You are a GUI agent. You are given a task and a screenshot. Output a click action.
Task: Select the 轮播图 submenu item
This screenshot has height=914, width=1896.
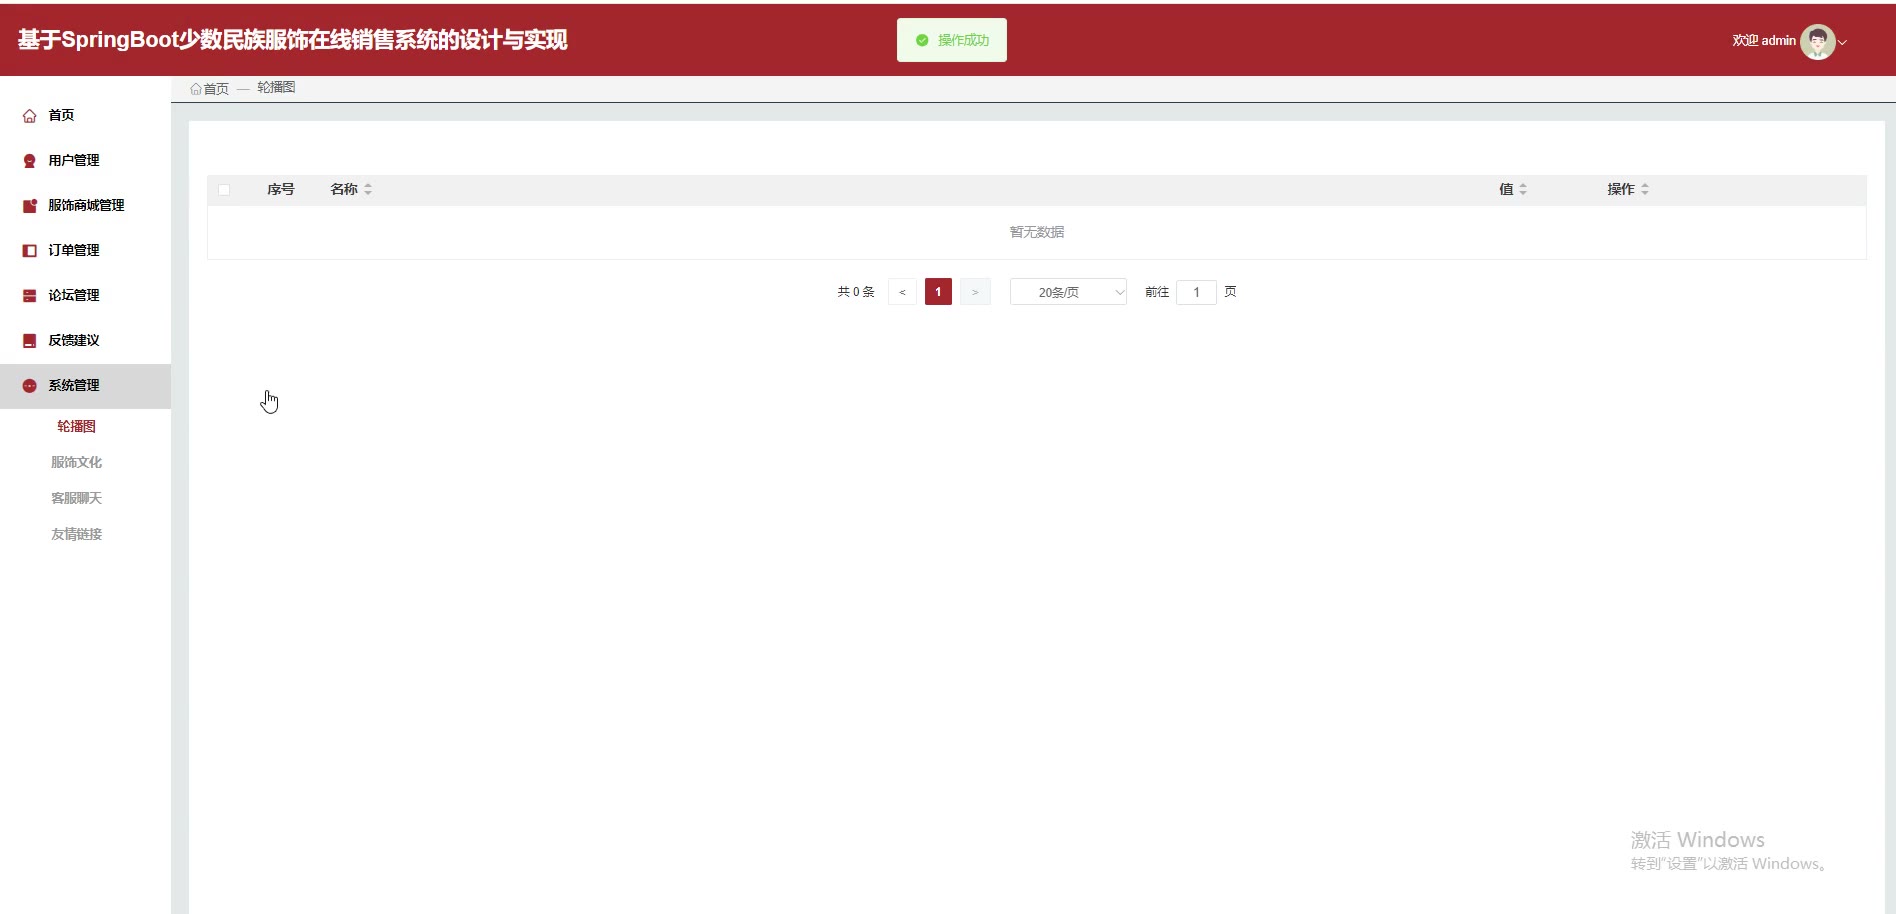tap(76, 426)
